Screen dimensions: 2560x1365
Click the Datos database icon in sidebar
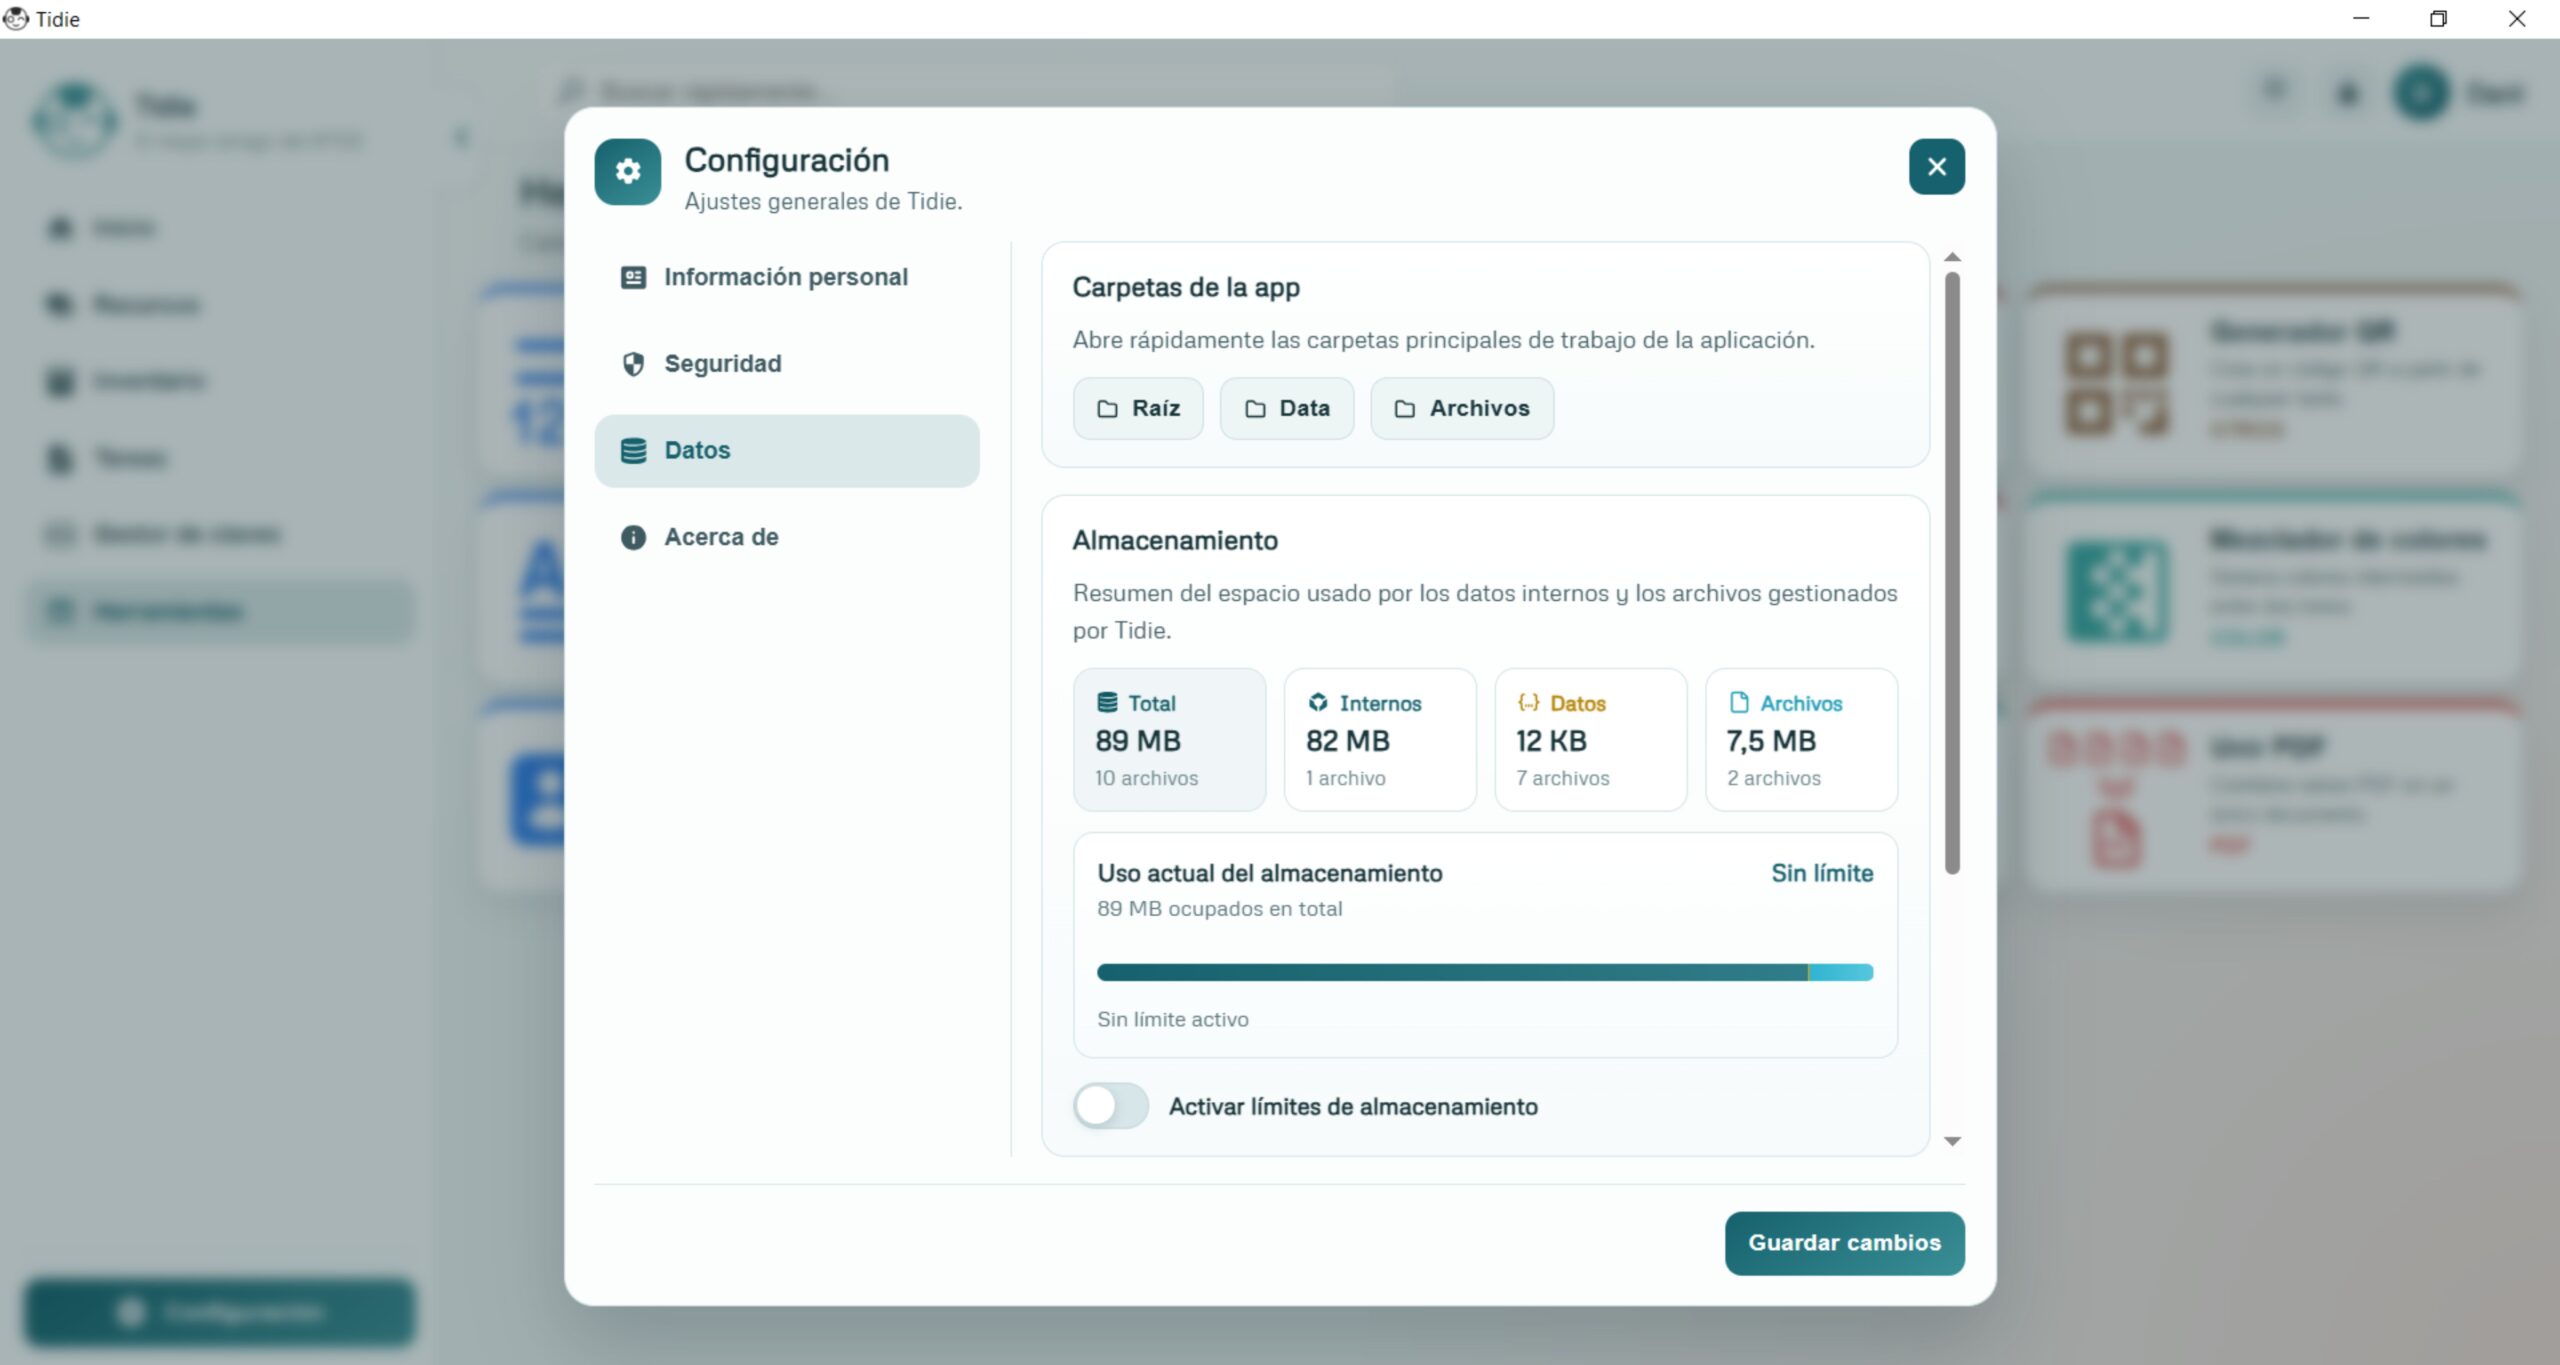pyautogui.click(x=633, y=451)
